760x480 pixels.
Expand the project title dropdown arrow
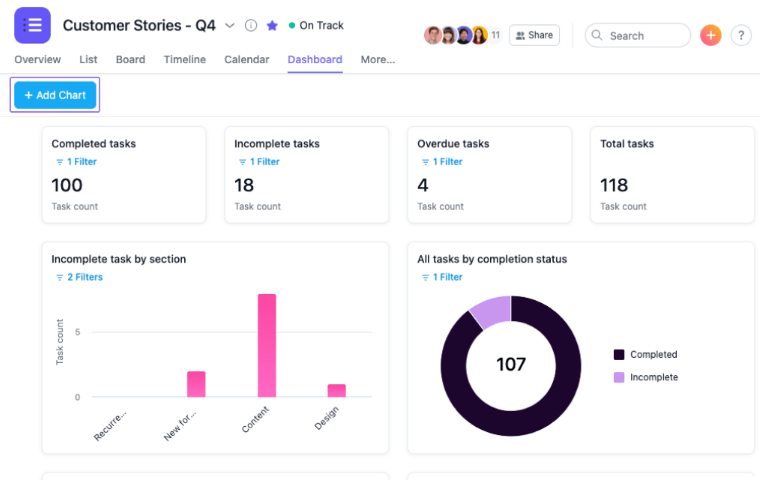230,26
